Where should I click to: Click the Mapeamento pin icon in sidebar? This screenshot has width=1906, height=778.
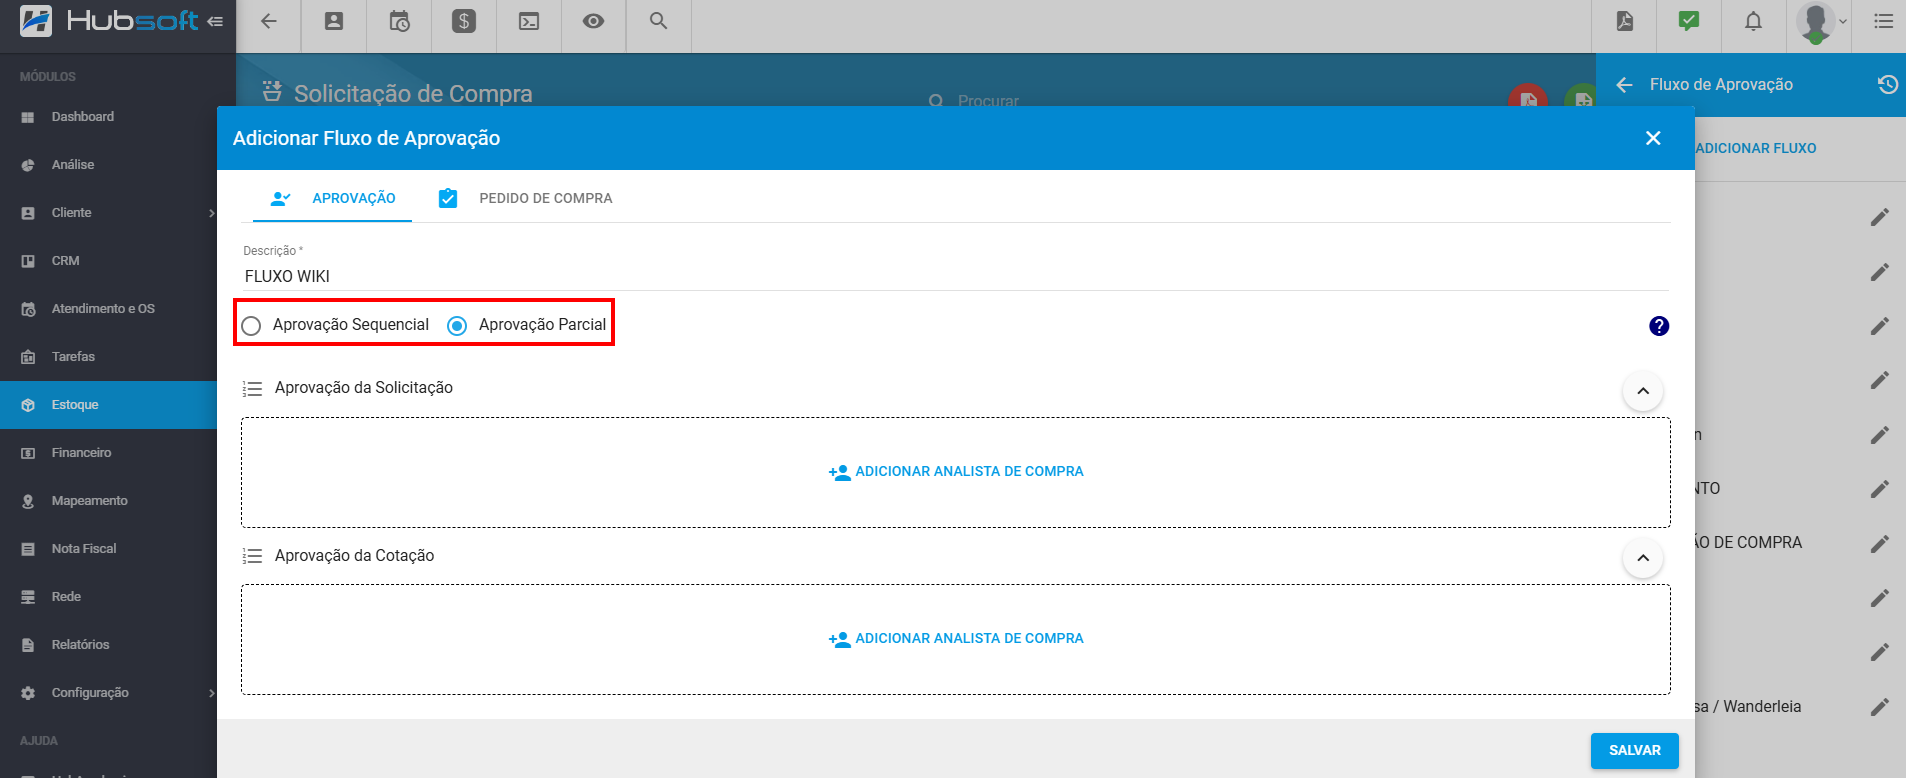[x=28, y=501]
